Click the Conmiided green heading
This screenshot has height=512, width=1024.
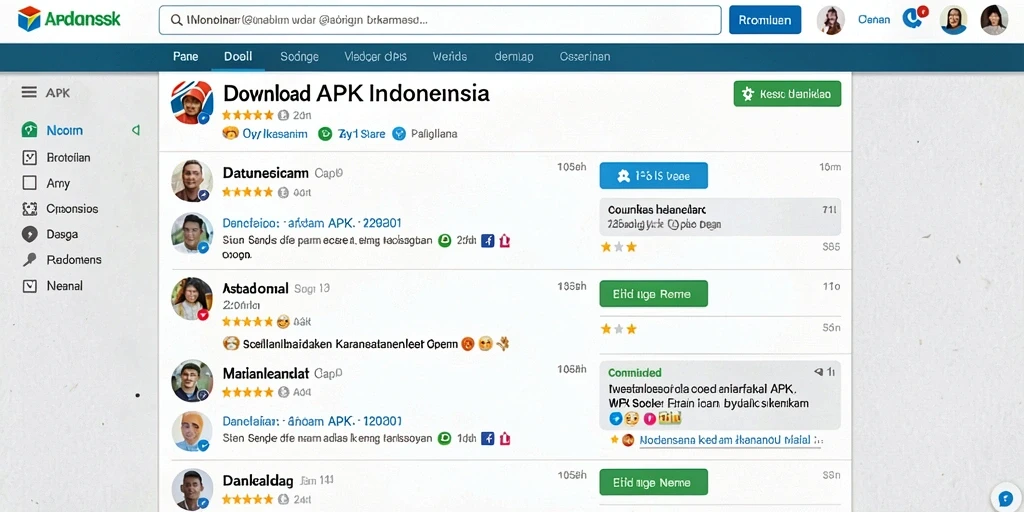pyautogui.click(x=635, y=373)
